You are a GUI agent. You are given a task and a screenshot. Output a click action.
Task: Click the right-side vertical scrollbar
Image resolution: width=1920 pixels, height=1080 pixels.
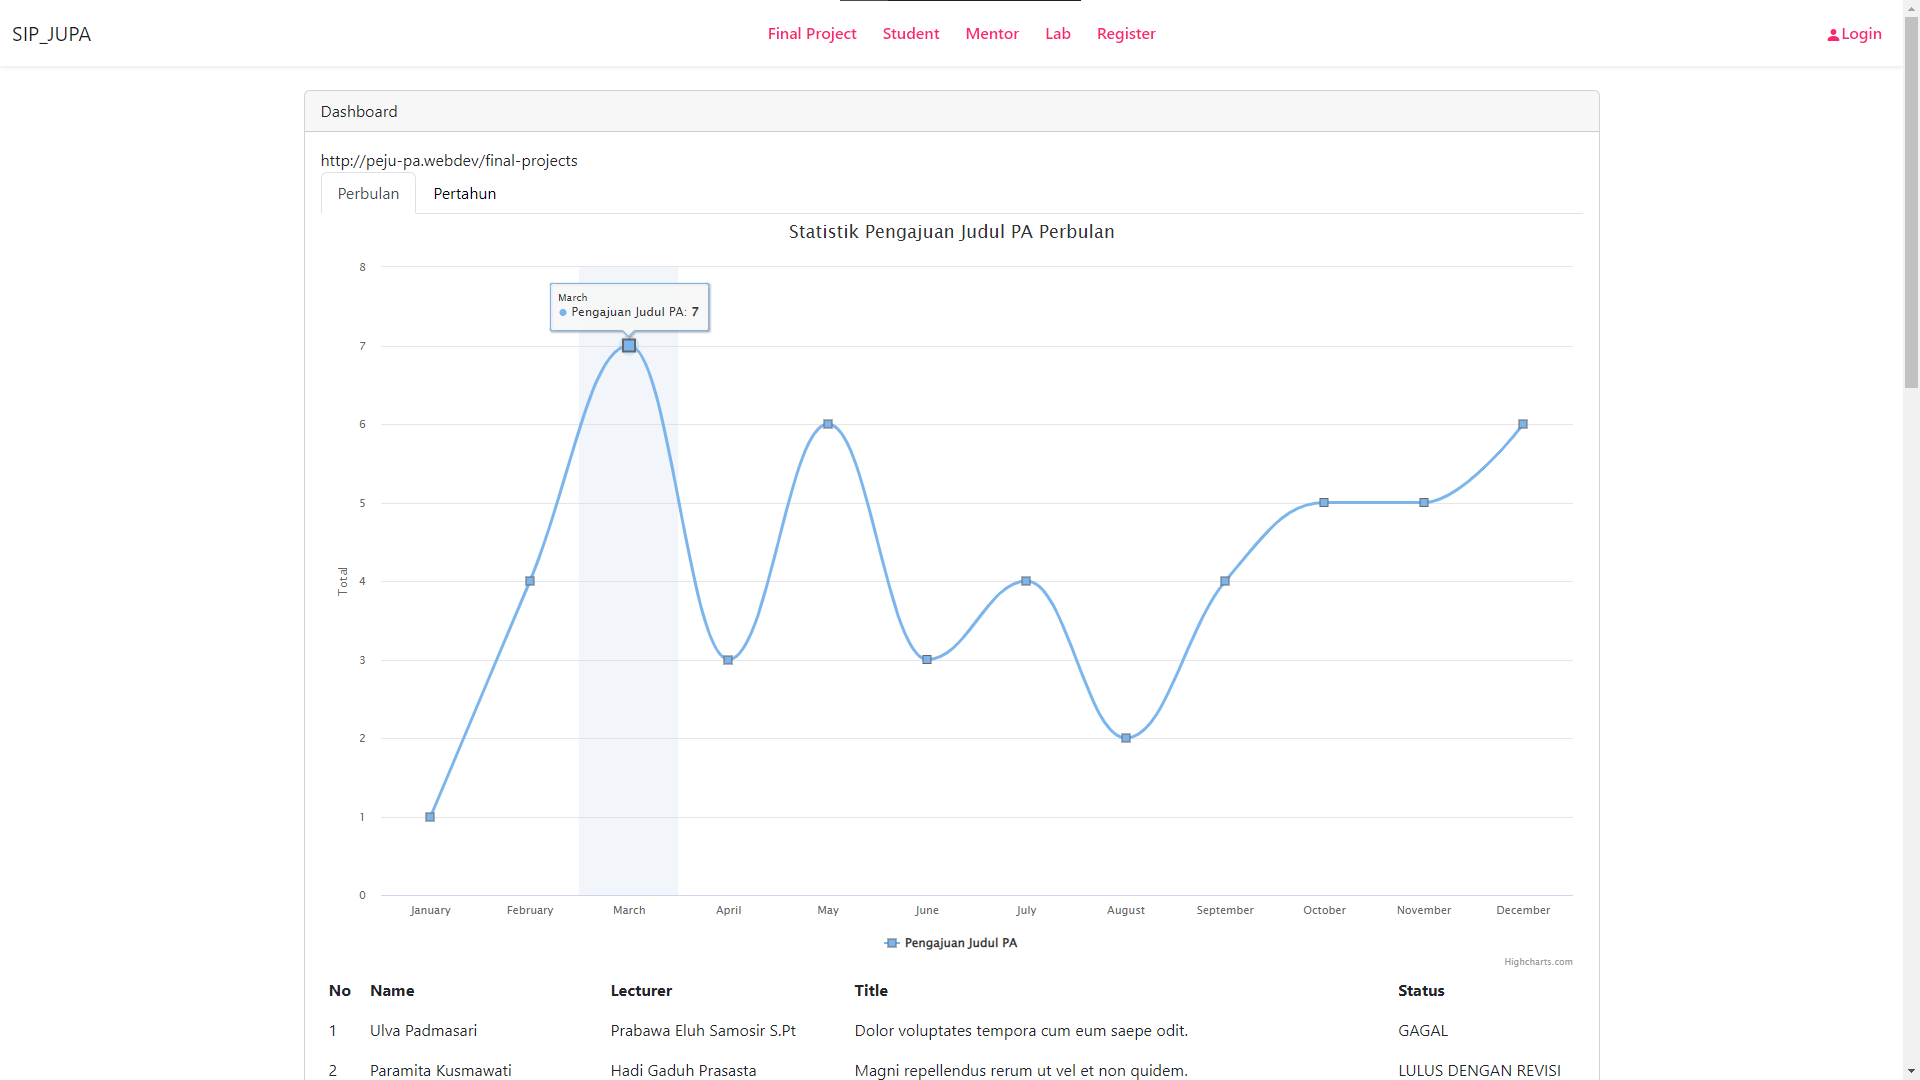(x=1911, y=200)
